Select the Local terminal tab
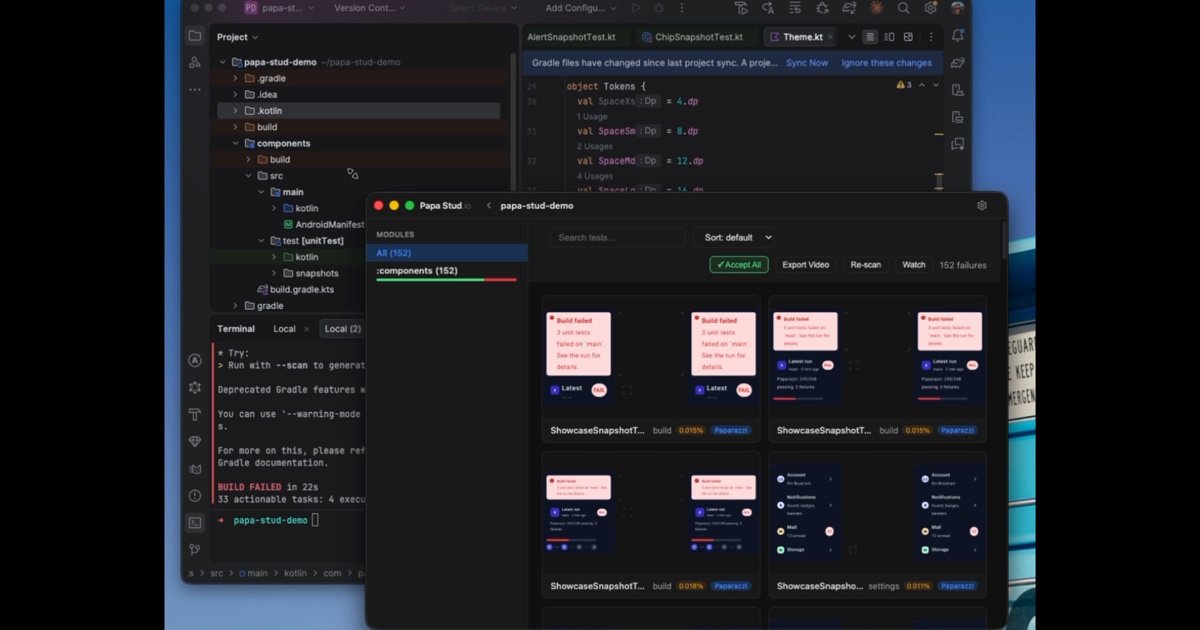Viewport: 1200px width, 630px height. (285, 329)
